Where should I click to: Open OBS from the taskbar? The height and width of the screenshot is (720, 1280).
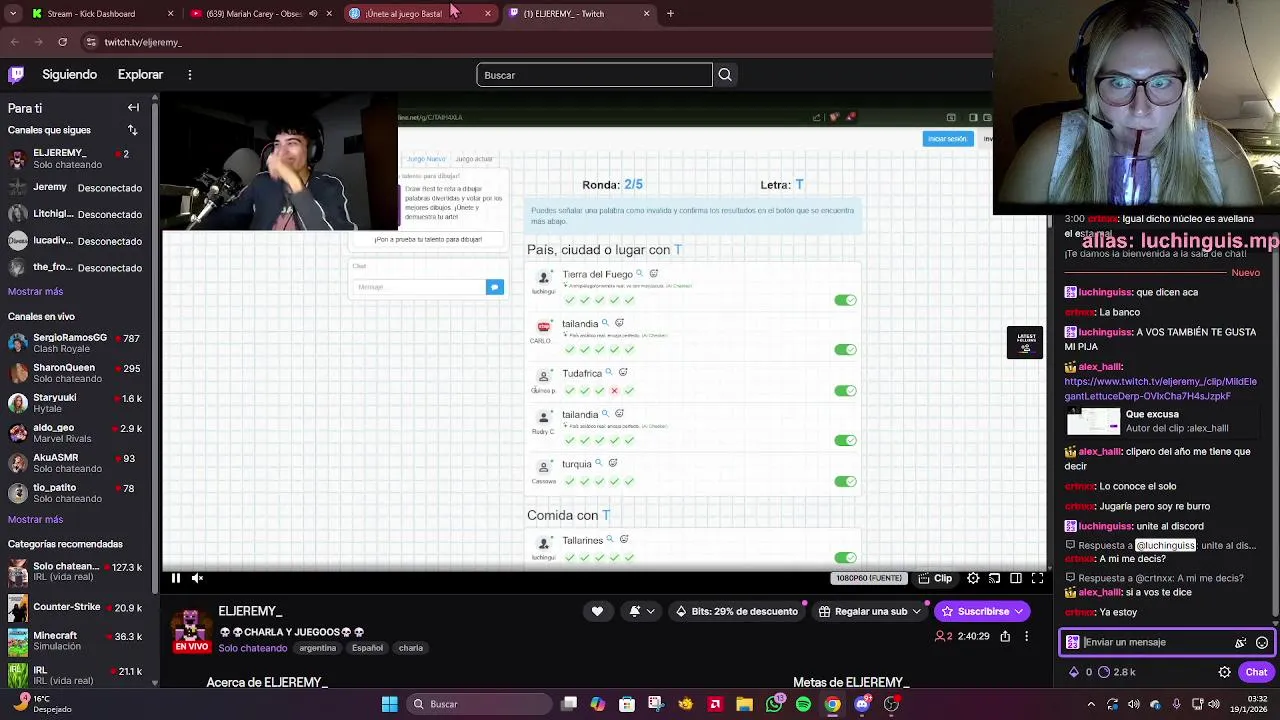(891, 704)
